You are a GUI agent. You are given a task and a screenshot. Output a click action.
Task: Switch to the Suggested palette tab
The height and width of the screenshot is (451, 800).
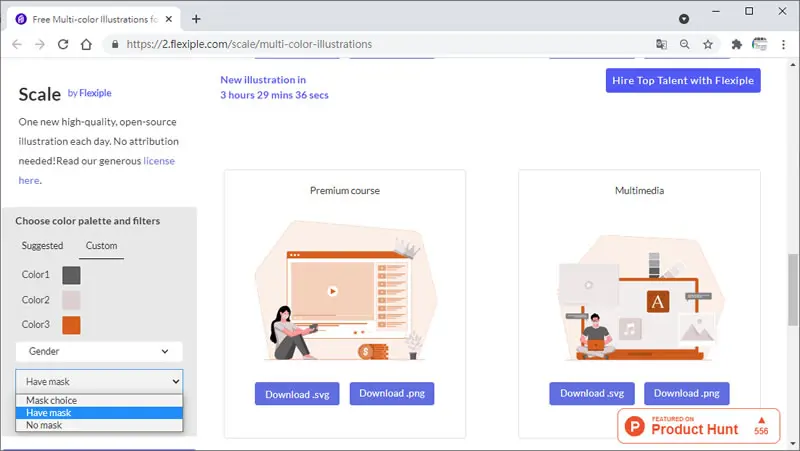pyautogui.click(x=42, y=245)
